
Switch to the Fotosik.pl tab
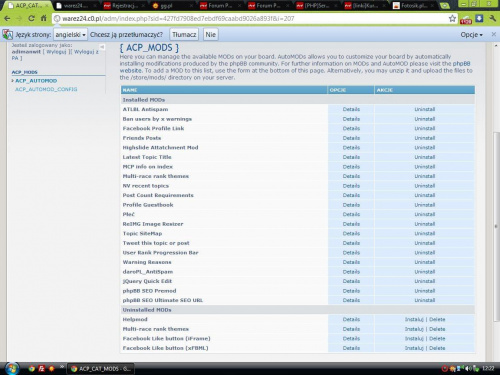[413, 5]
